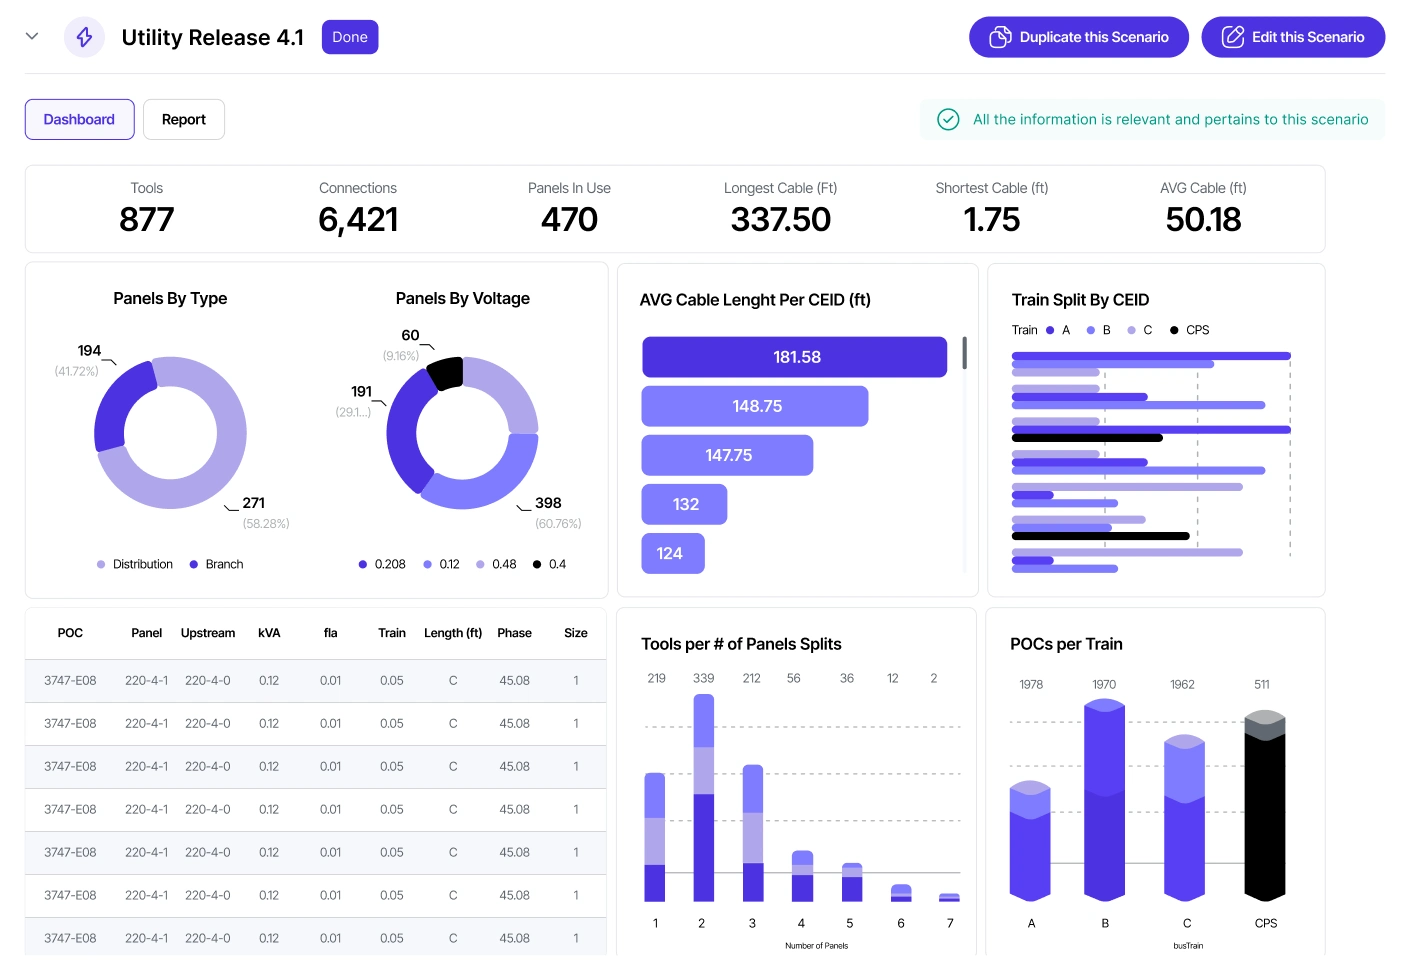
Task: Sort table by Panel column header
Action: pos(146,633)
